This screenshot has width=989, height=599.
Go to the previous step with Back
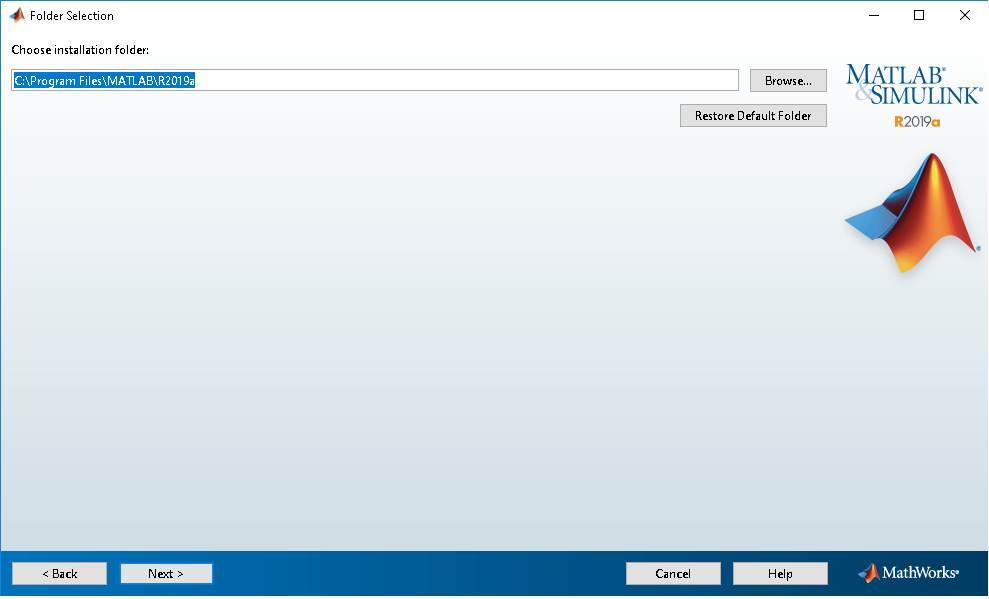pos(59,574)
